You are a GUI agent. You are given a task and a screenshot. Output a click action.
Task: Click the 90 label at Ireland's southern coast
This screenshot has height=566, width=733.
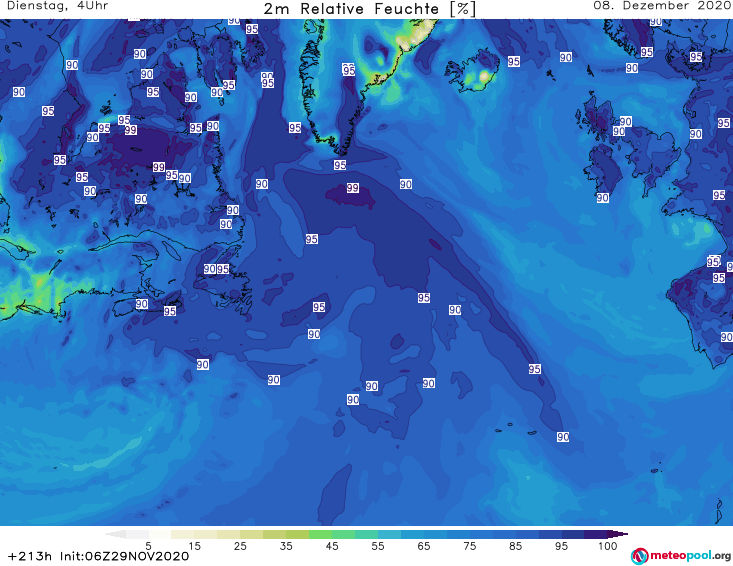603,198
